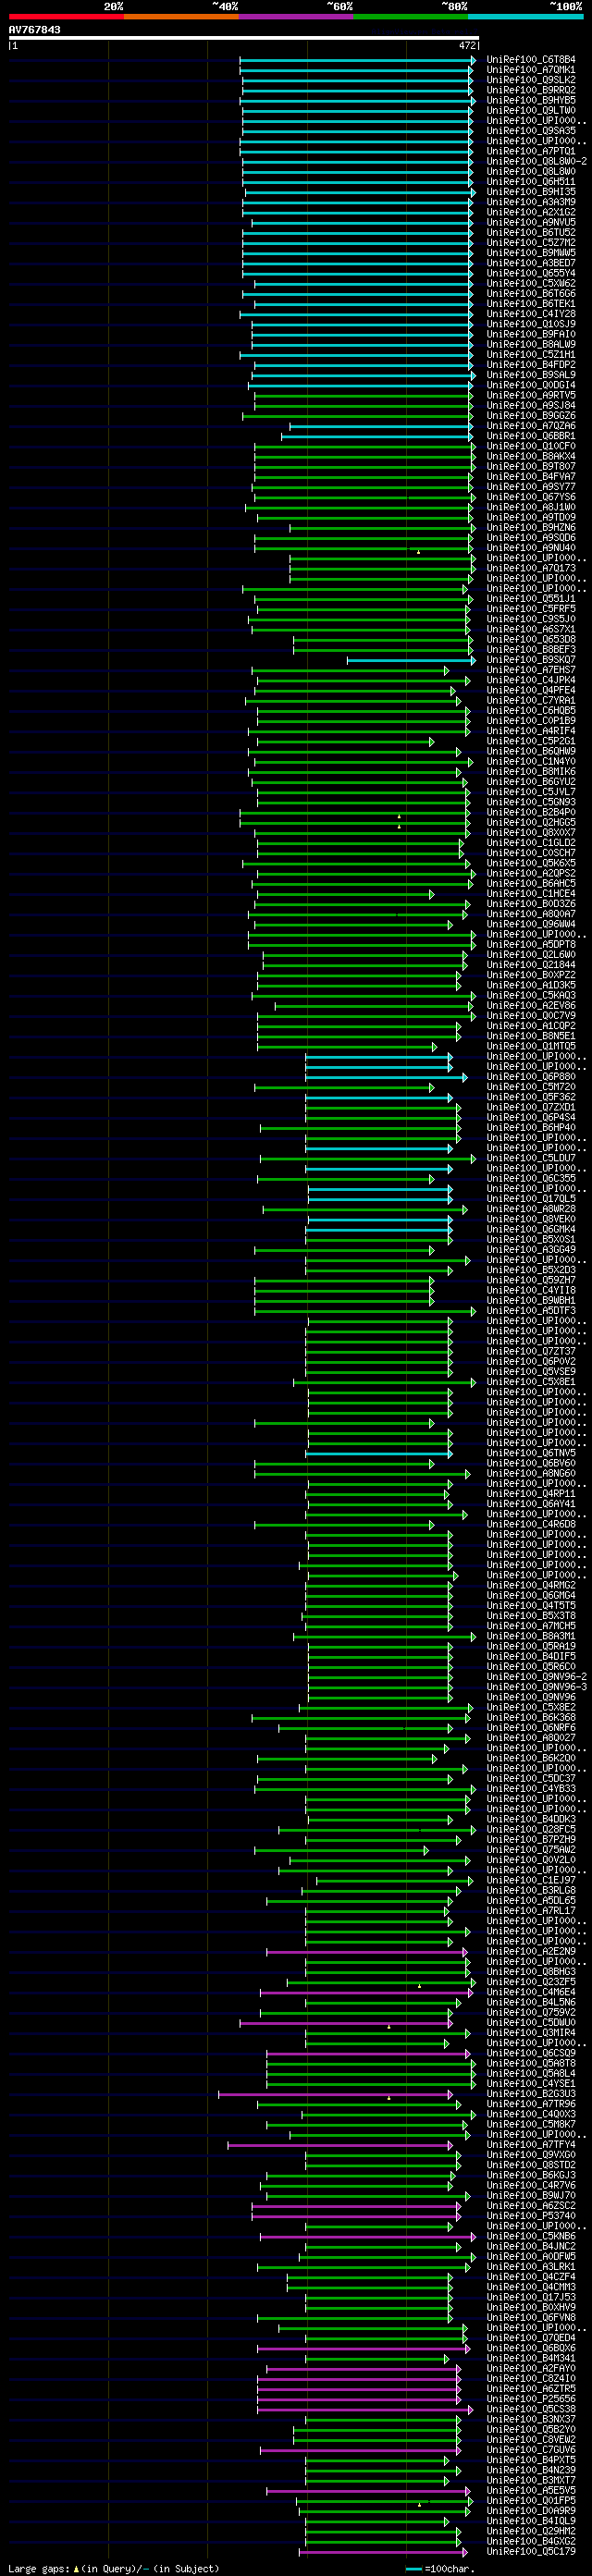Click the UniRef100_B2G3U3 label
Screen dimensions: 592x2576
[531, 2093]
